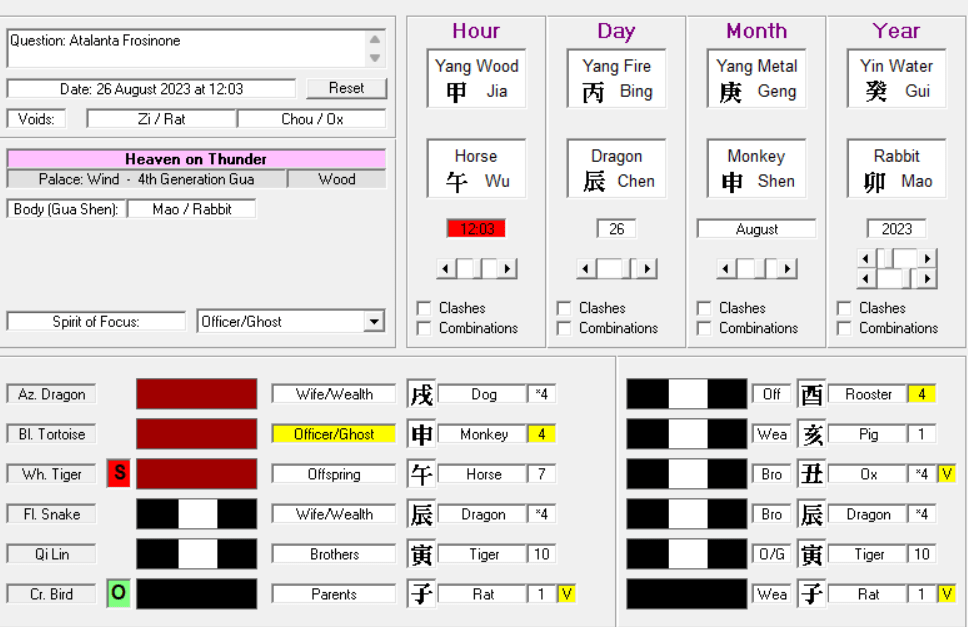Click the Month scrollbar right arrow
Image resolution: width=968 pixels, height=627 pixels.
click(x=788, y=269)
